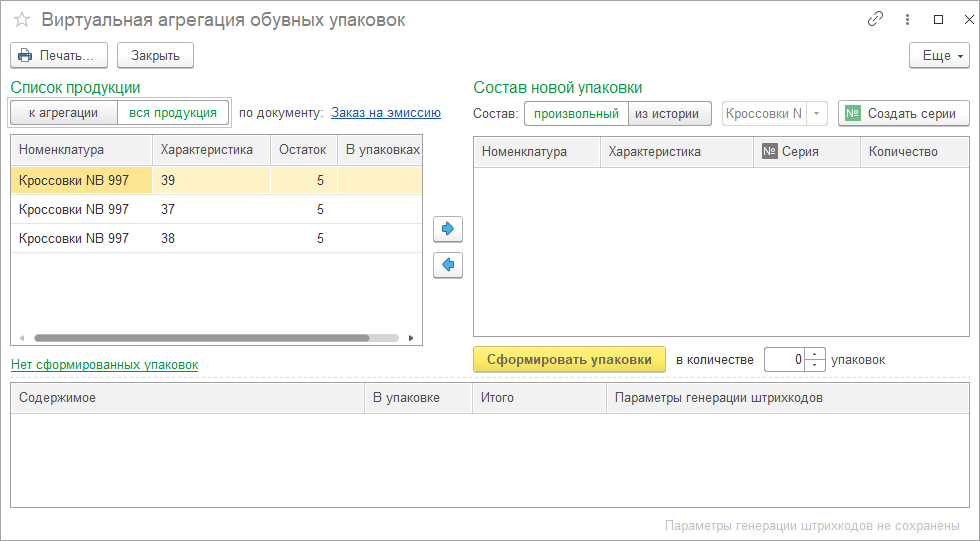Expand the Кроссовки N combo box
The height and width of the screenshot is (541, 980).
point(817,114)
